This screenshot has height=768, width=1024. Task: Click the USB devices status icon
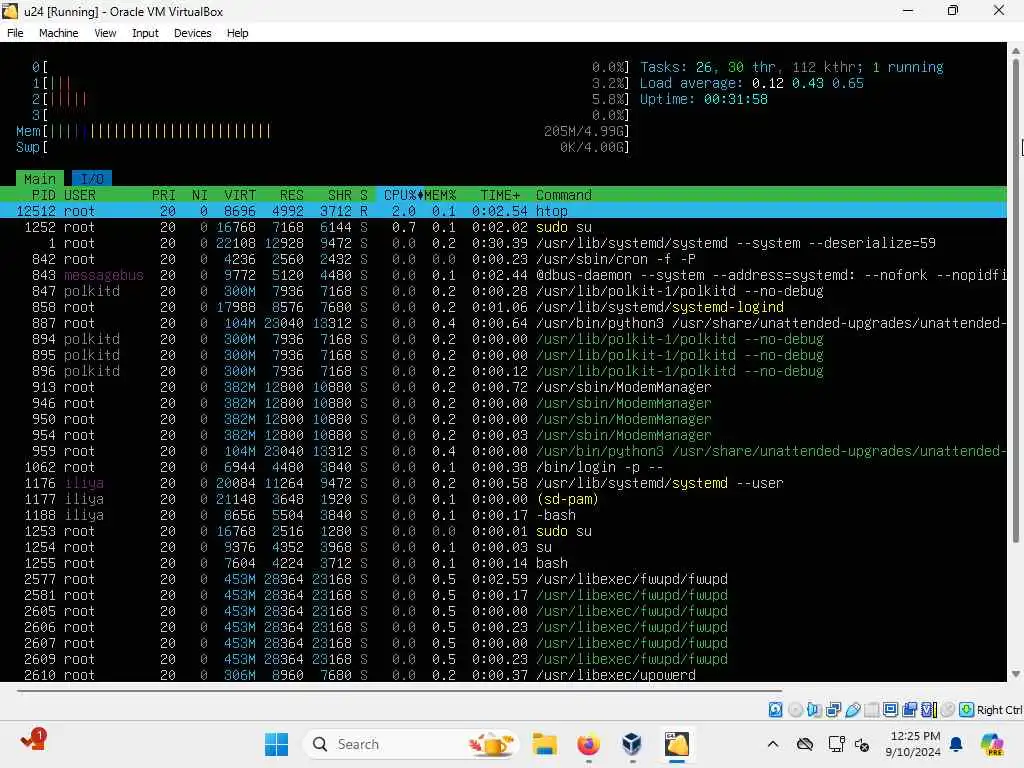[x=852, y=710]
